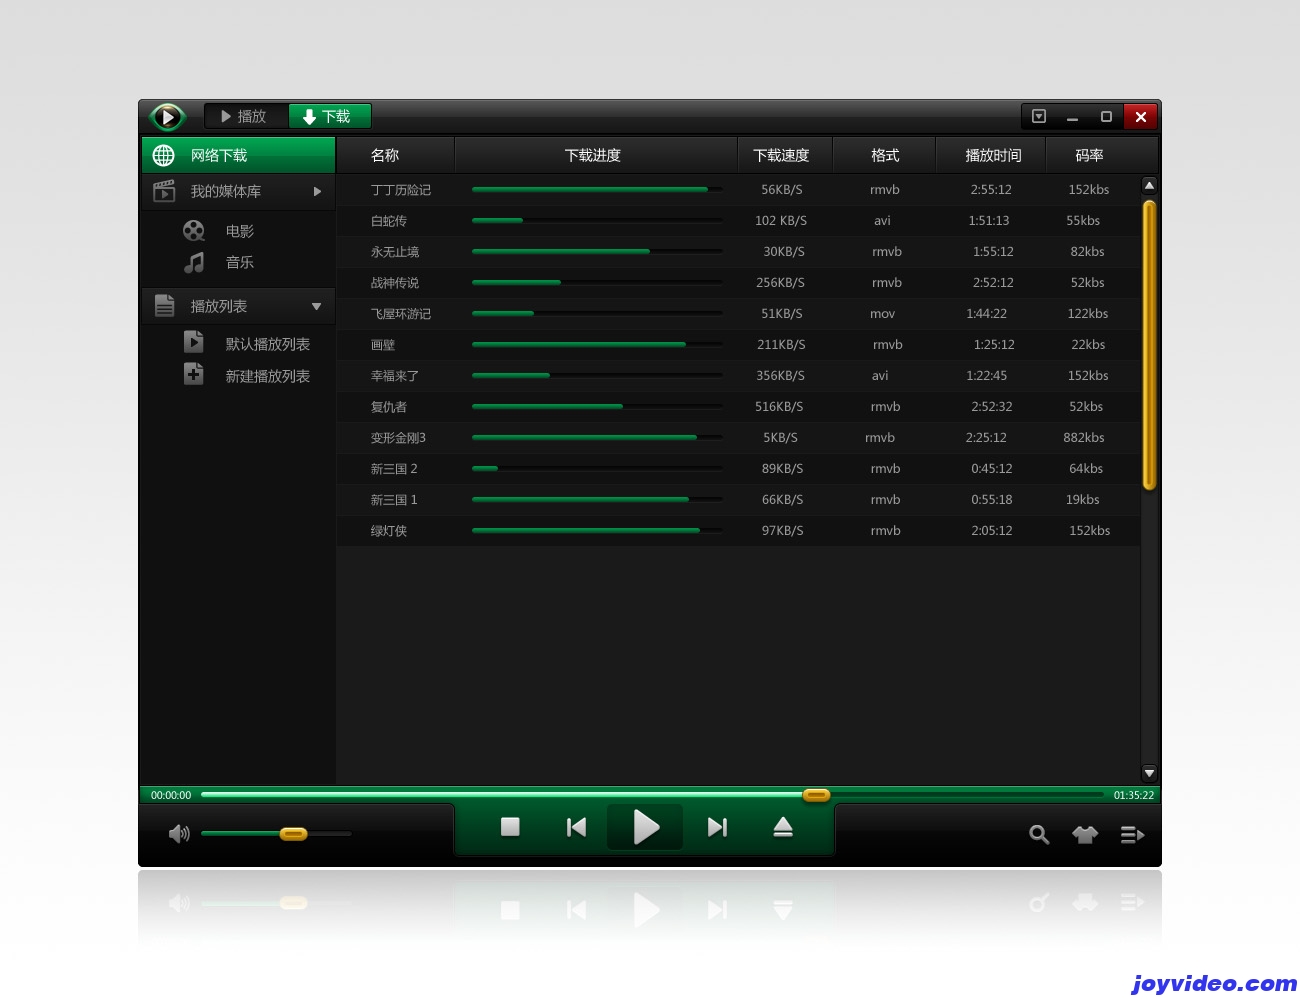1300x1000 pixels.
Task: Click the film reel icon for 电影
Action: 194,231
